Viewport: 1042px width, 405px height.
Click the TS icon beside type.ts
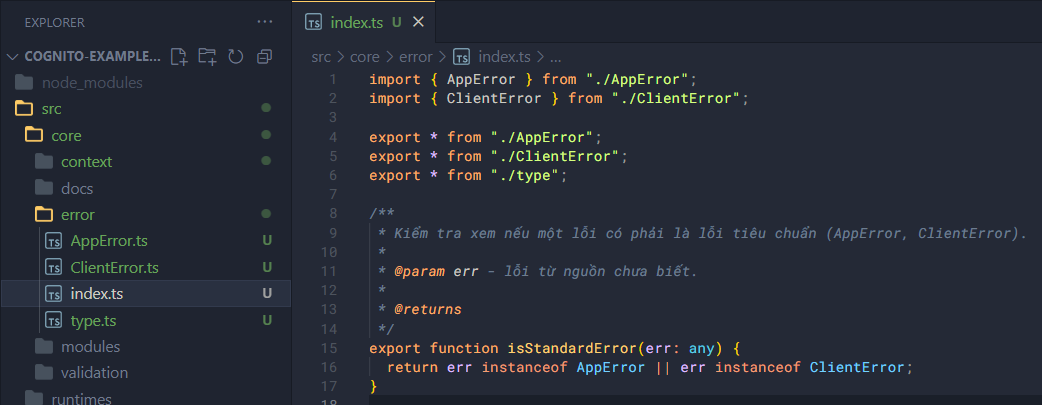pos(53,321)
